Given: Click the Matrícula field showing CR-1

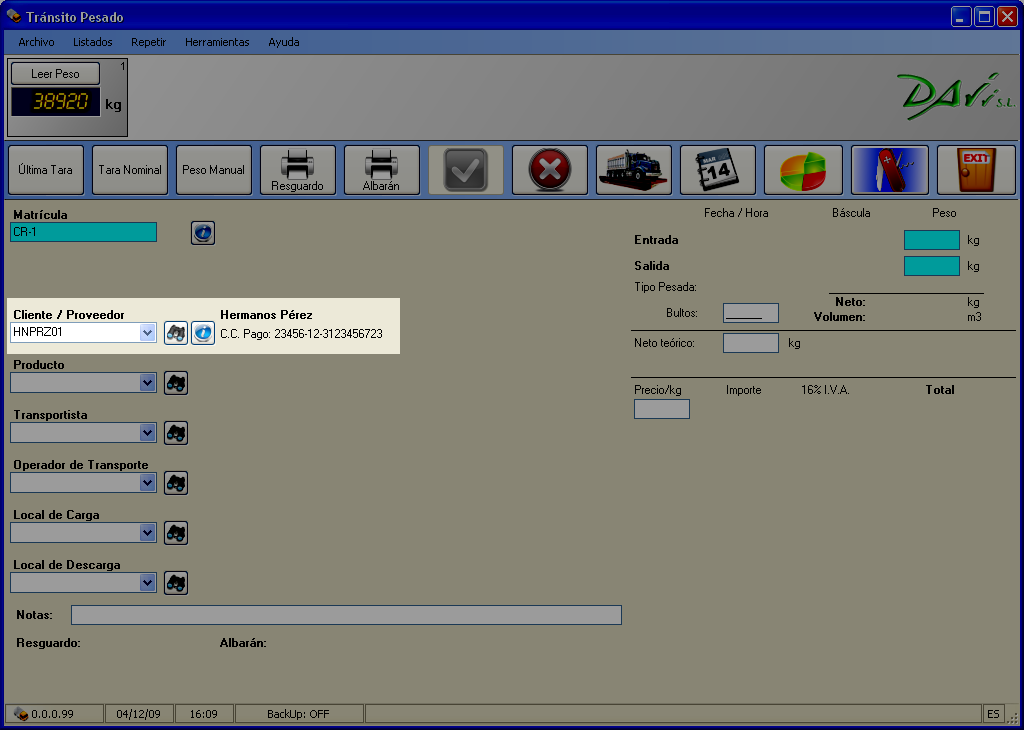Looking at the screenshot, I should tap(84, 232).
